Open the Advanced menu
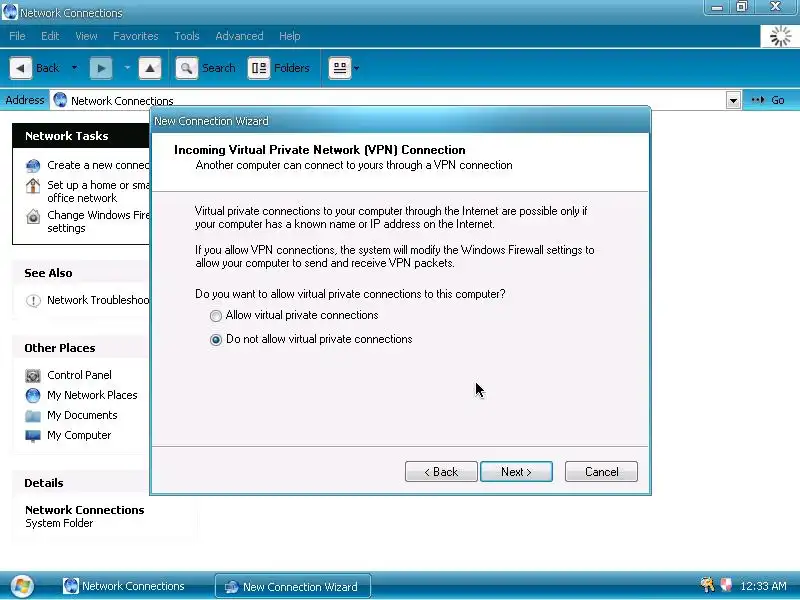800x600 pixels. (239, 36)
